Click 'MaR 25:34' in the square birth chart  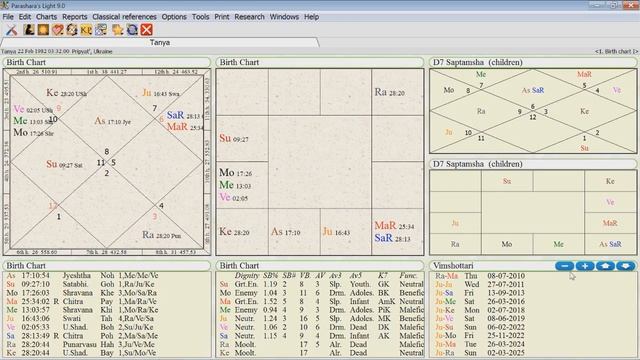click(x=394, y=226)
